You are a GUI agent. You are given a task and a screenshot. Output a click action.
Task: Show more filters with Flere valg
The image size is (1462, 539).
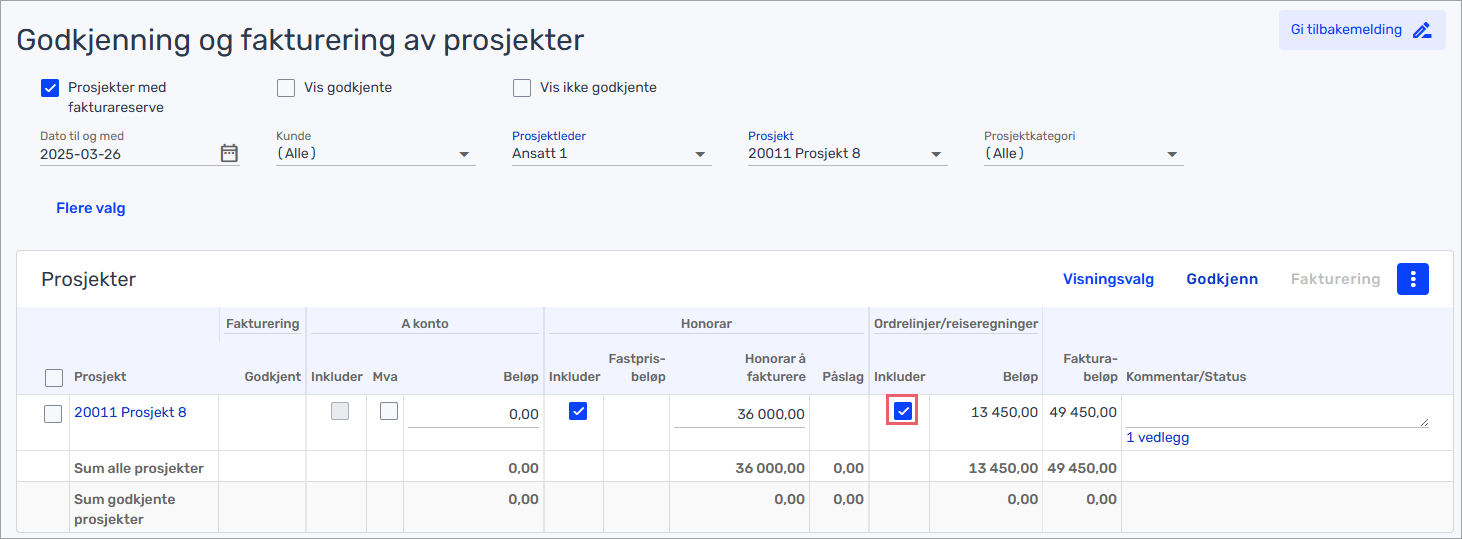tap(91, 208)
